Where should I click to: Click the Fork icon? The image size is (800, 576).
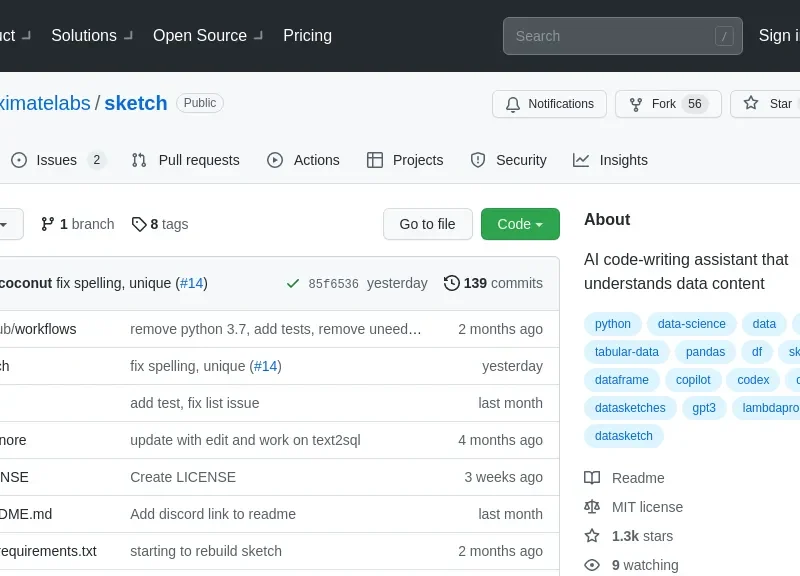click(x=636, y=104)
